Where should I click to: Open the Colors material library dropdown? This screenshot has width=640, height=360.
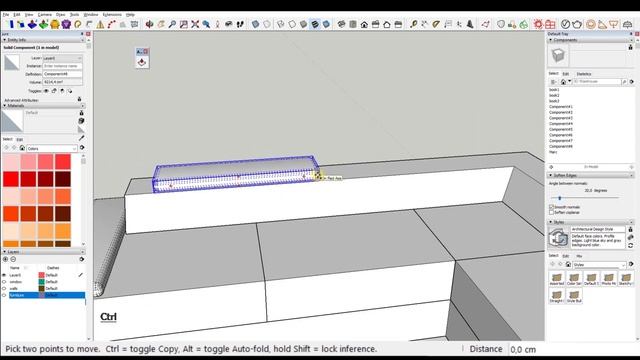click(51, 149)
